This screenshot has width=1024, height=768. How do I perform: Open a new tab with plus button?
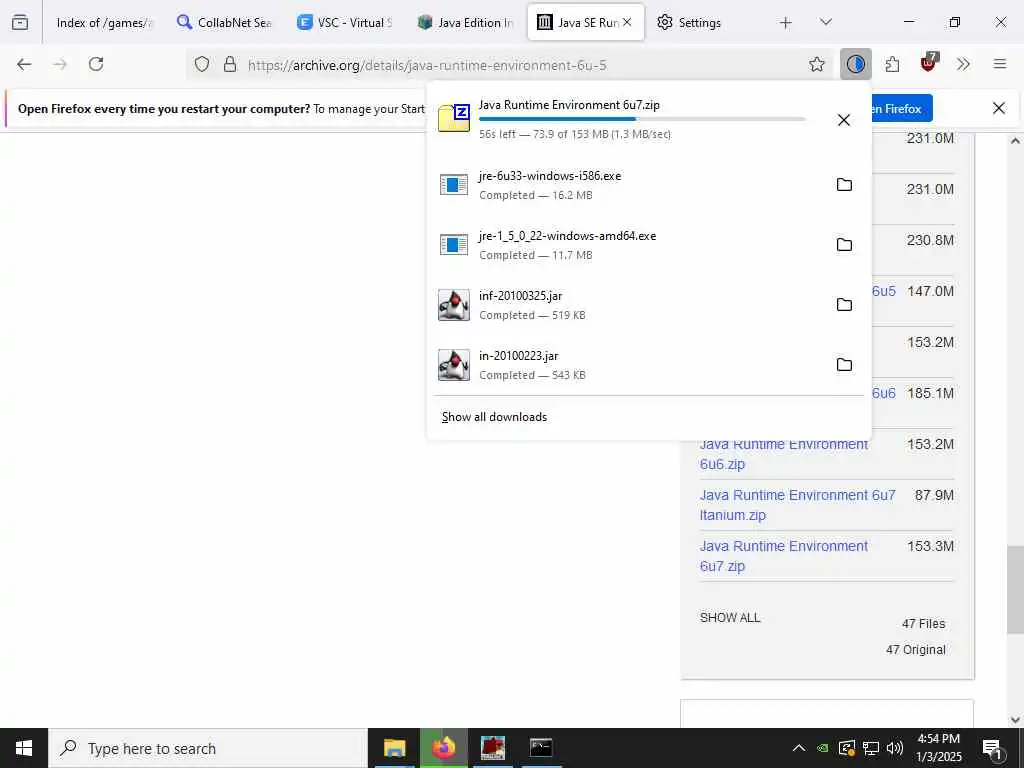(786, 22)
